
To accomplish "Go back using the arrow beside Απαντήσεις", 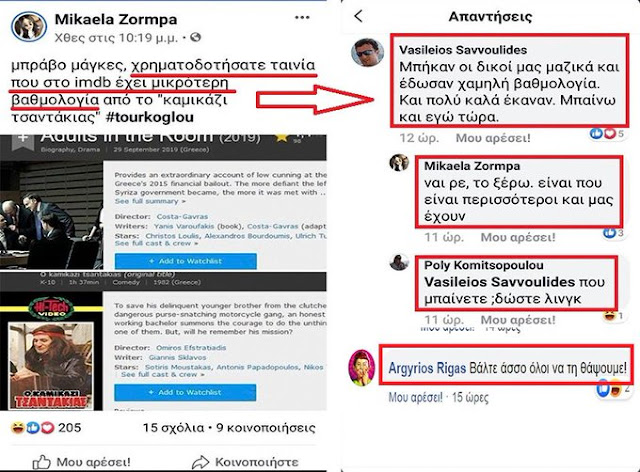I will click(358, 16).
